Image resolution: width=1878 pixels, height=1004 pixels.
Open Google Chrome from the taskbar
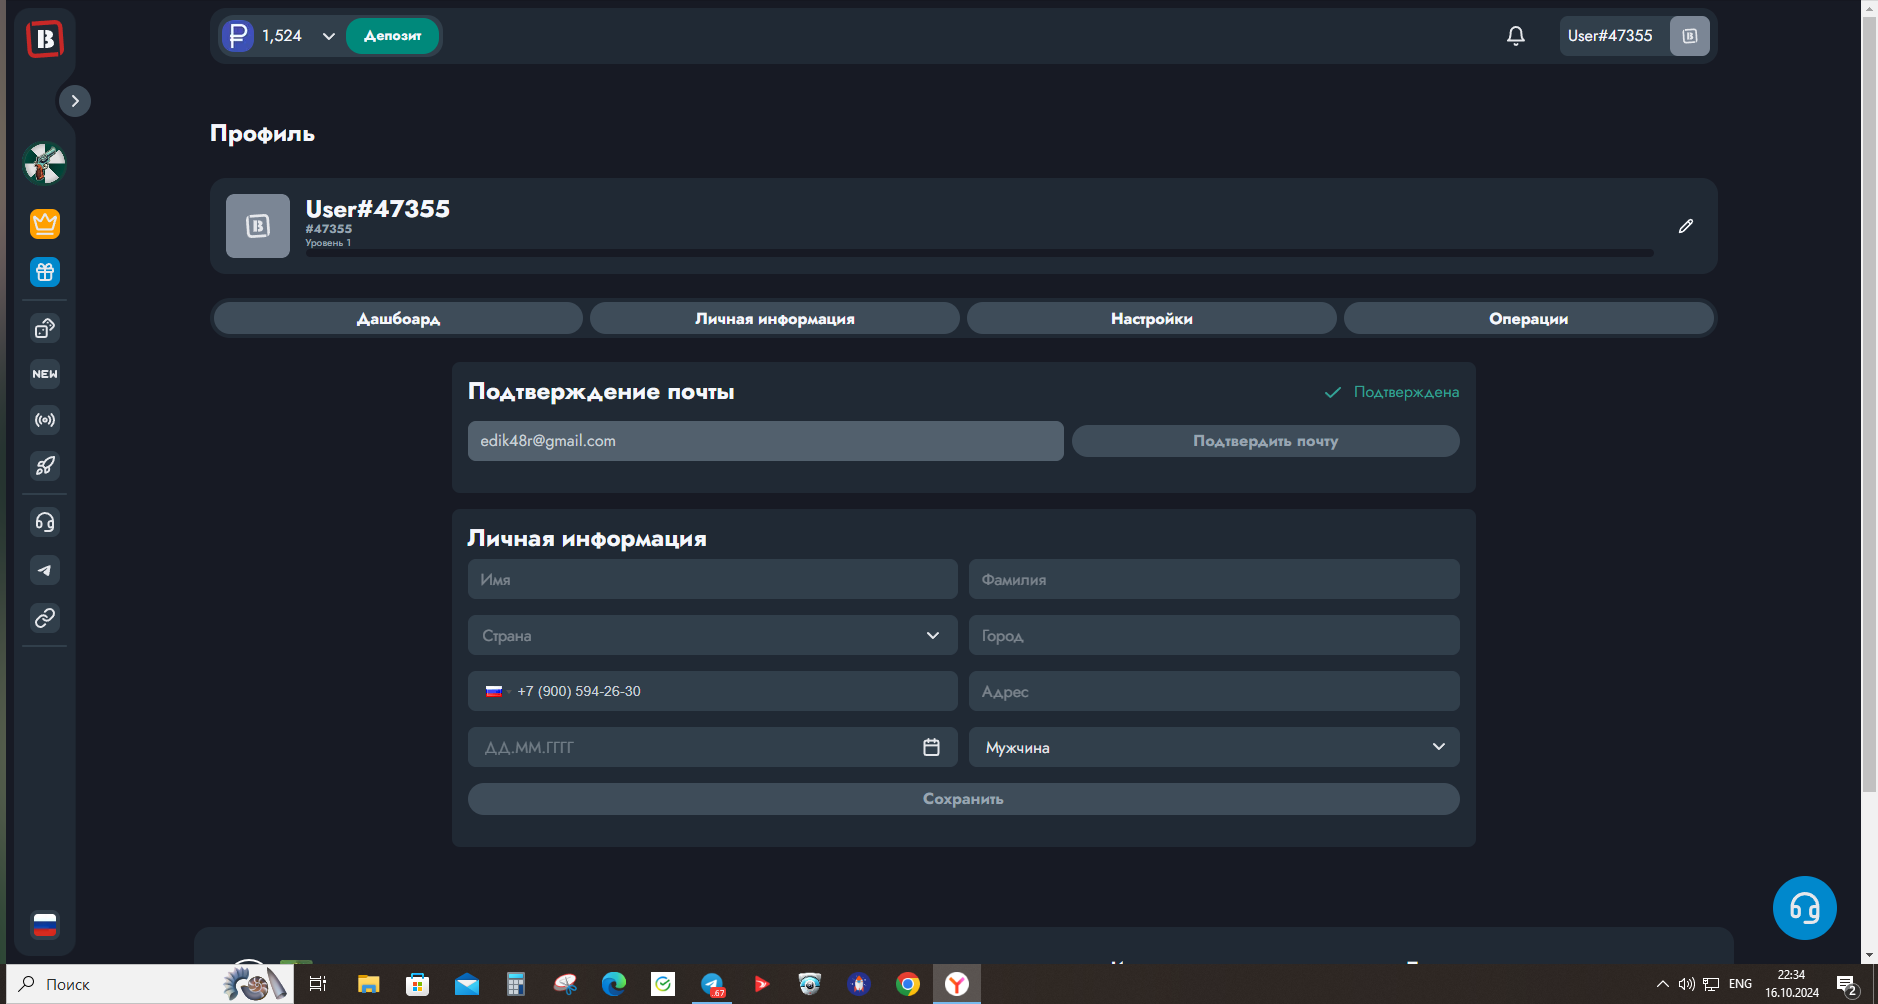907,984
